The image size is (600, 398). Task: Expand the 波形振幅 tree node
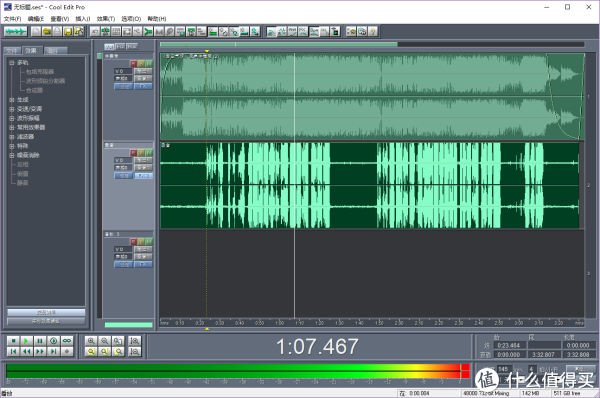12,118
